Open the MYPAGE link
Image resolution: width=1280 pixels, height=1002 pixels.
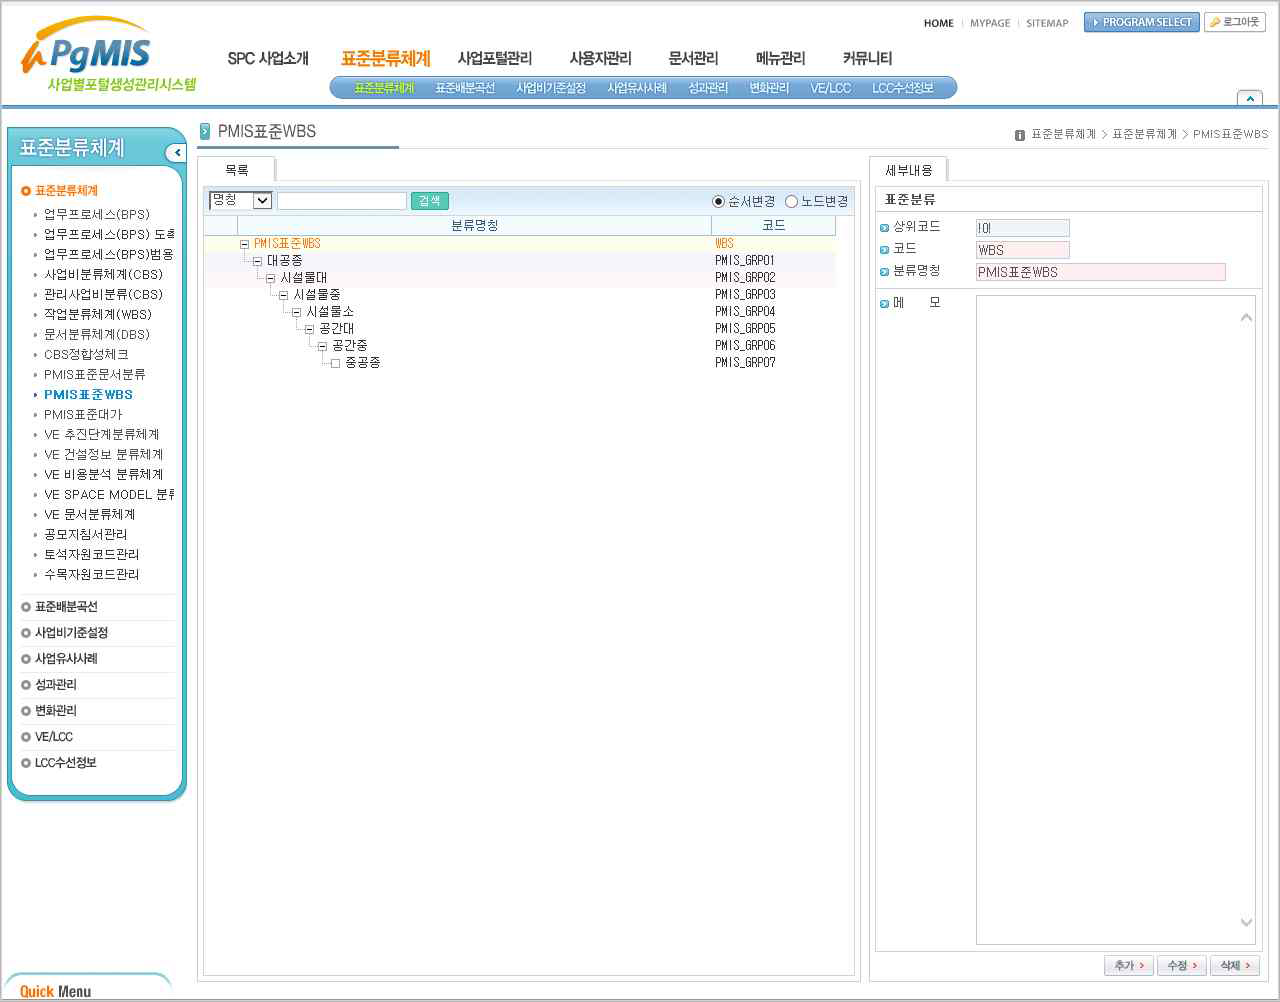[990, 23]
